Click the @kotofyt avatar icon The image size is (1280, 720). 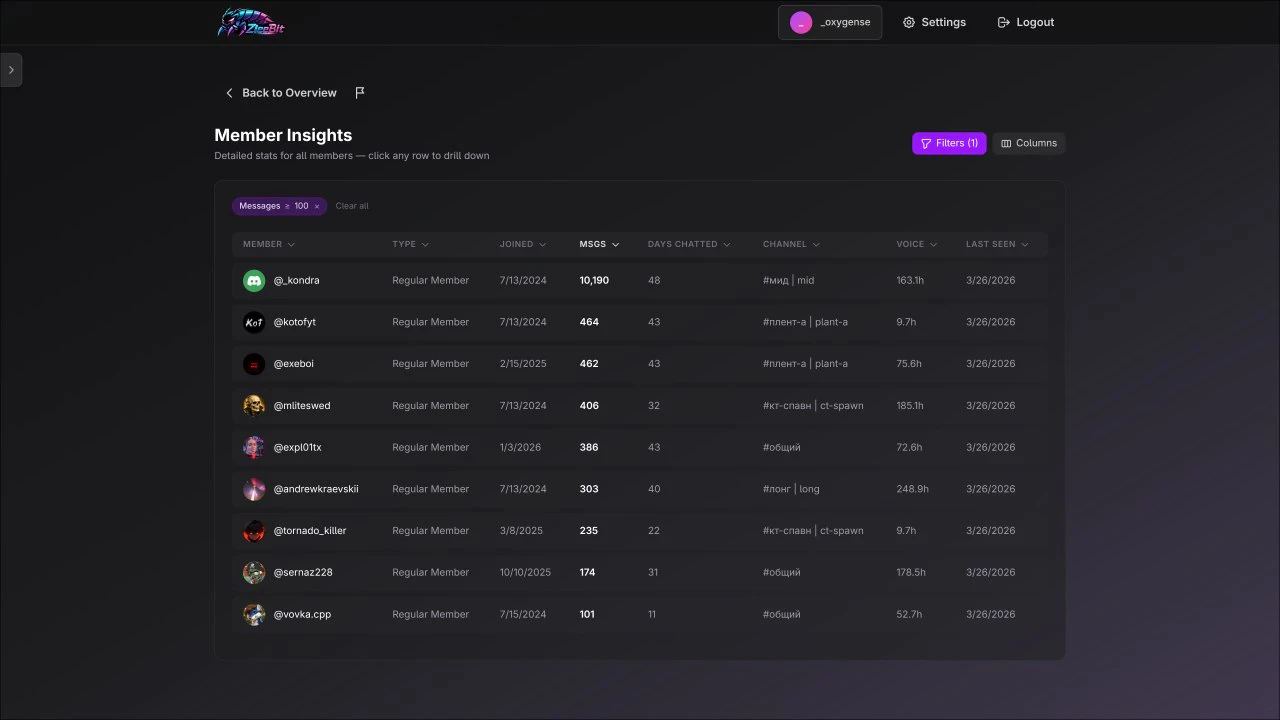coord(254,322)
